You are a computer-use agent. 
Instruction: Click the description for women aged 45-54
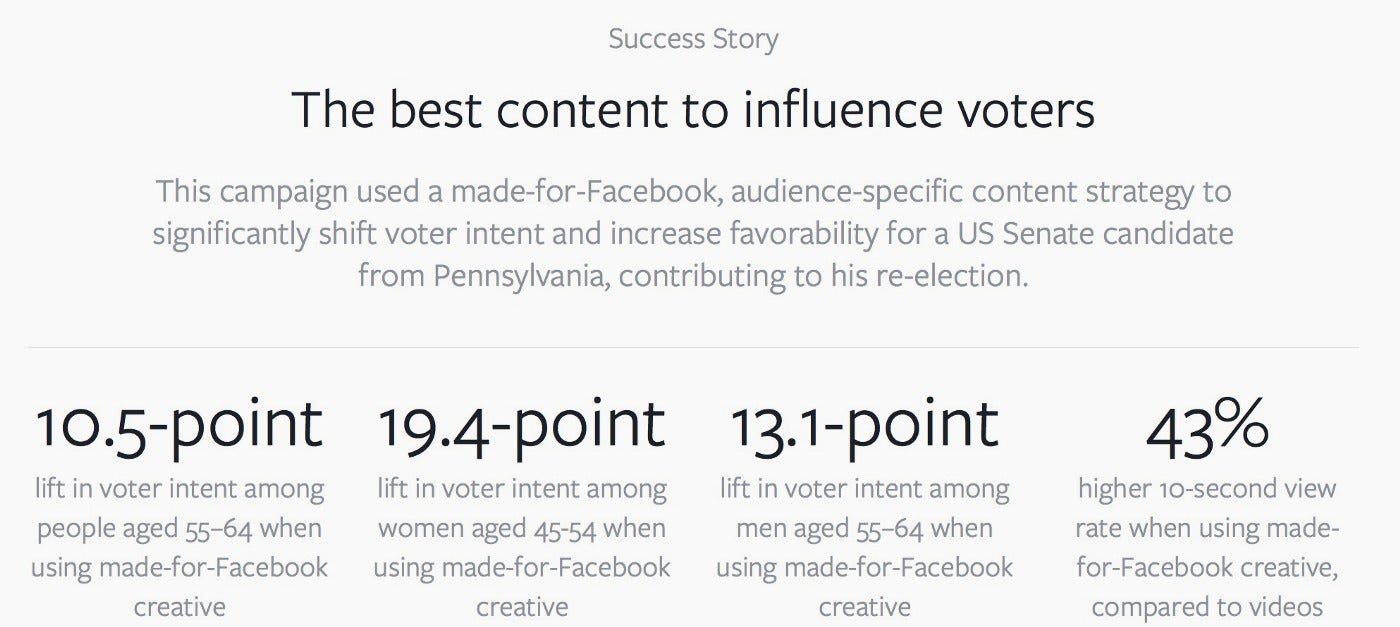coord(522,548)
